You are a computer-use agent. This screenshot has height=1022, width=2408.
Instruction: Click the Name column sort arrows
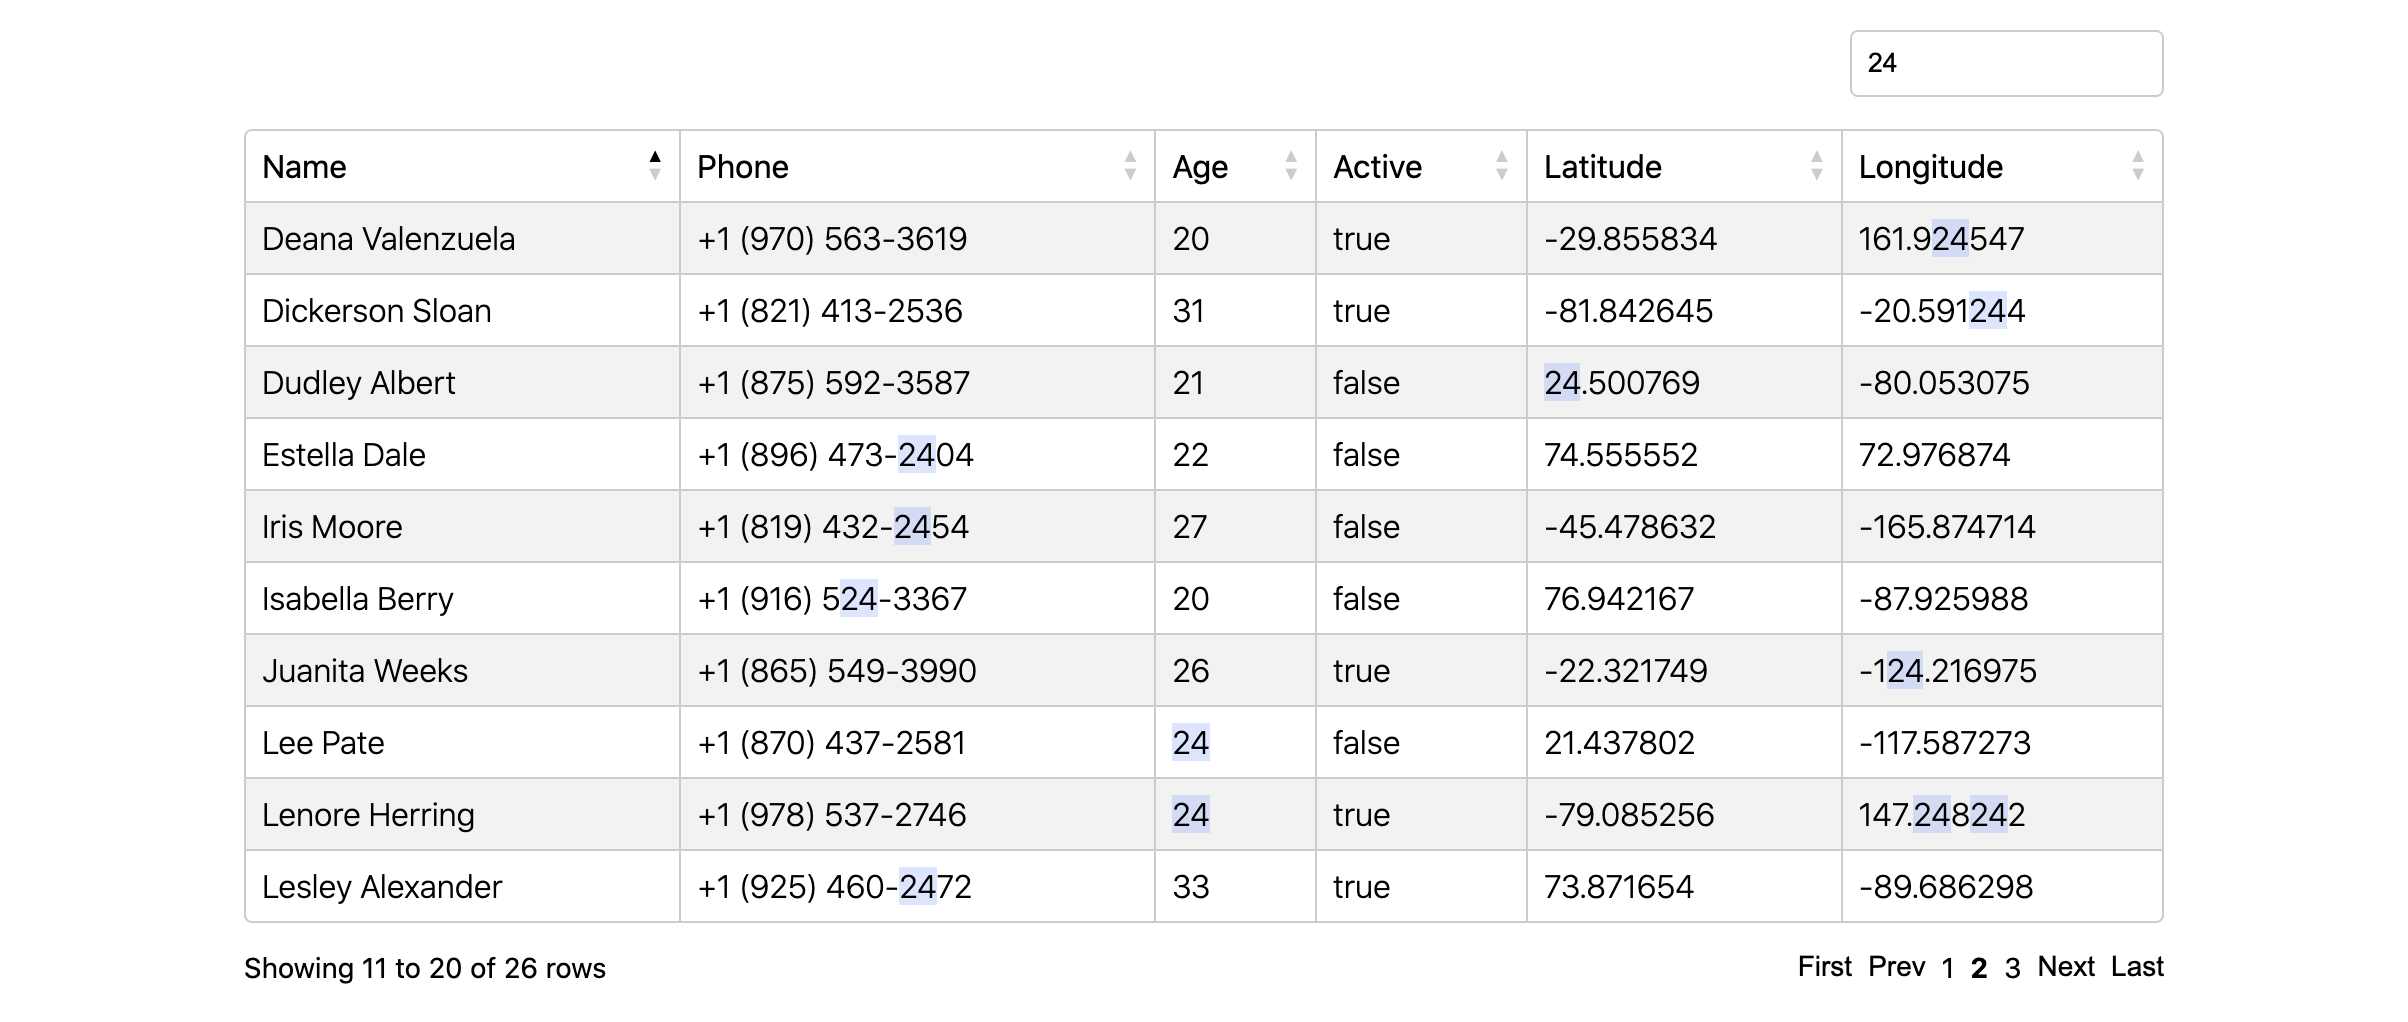point(655,166)
